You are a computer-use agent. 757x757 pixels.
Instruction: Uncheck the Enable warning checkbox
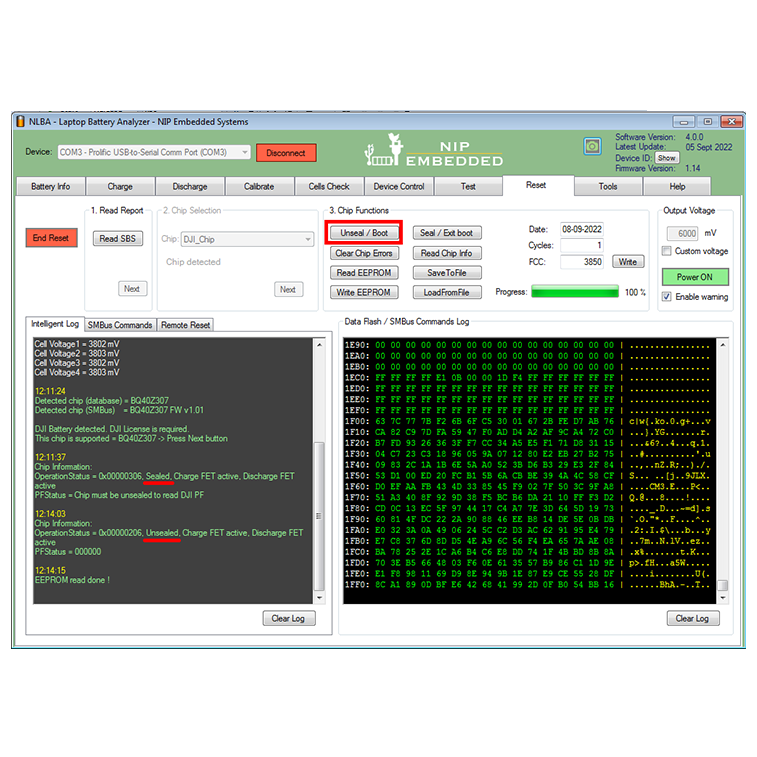pos(667,296)
